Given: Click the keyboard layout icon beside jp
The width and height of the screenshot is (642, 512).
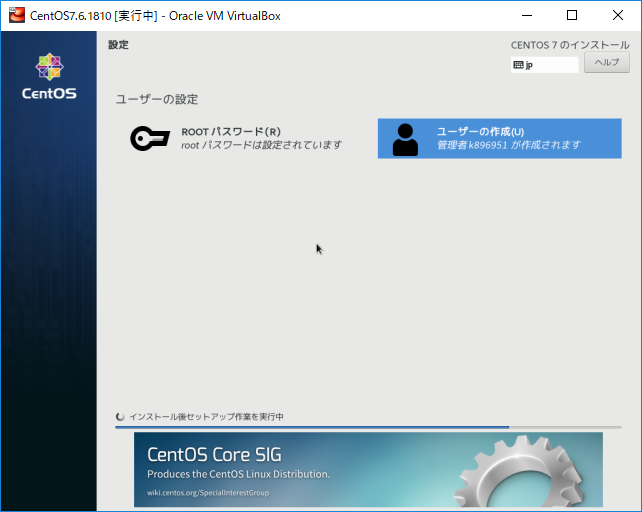Looking at the screenshot, I should [518, 65].
